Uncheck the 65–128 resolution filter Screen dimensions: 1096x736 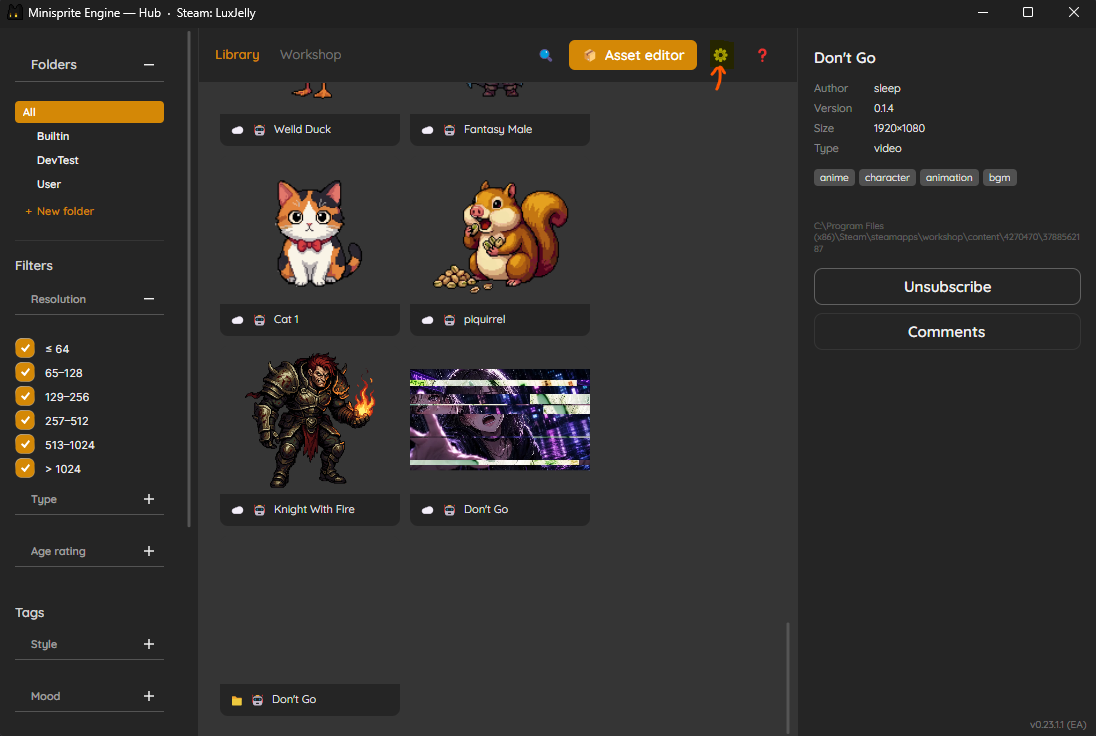25,373
